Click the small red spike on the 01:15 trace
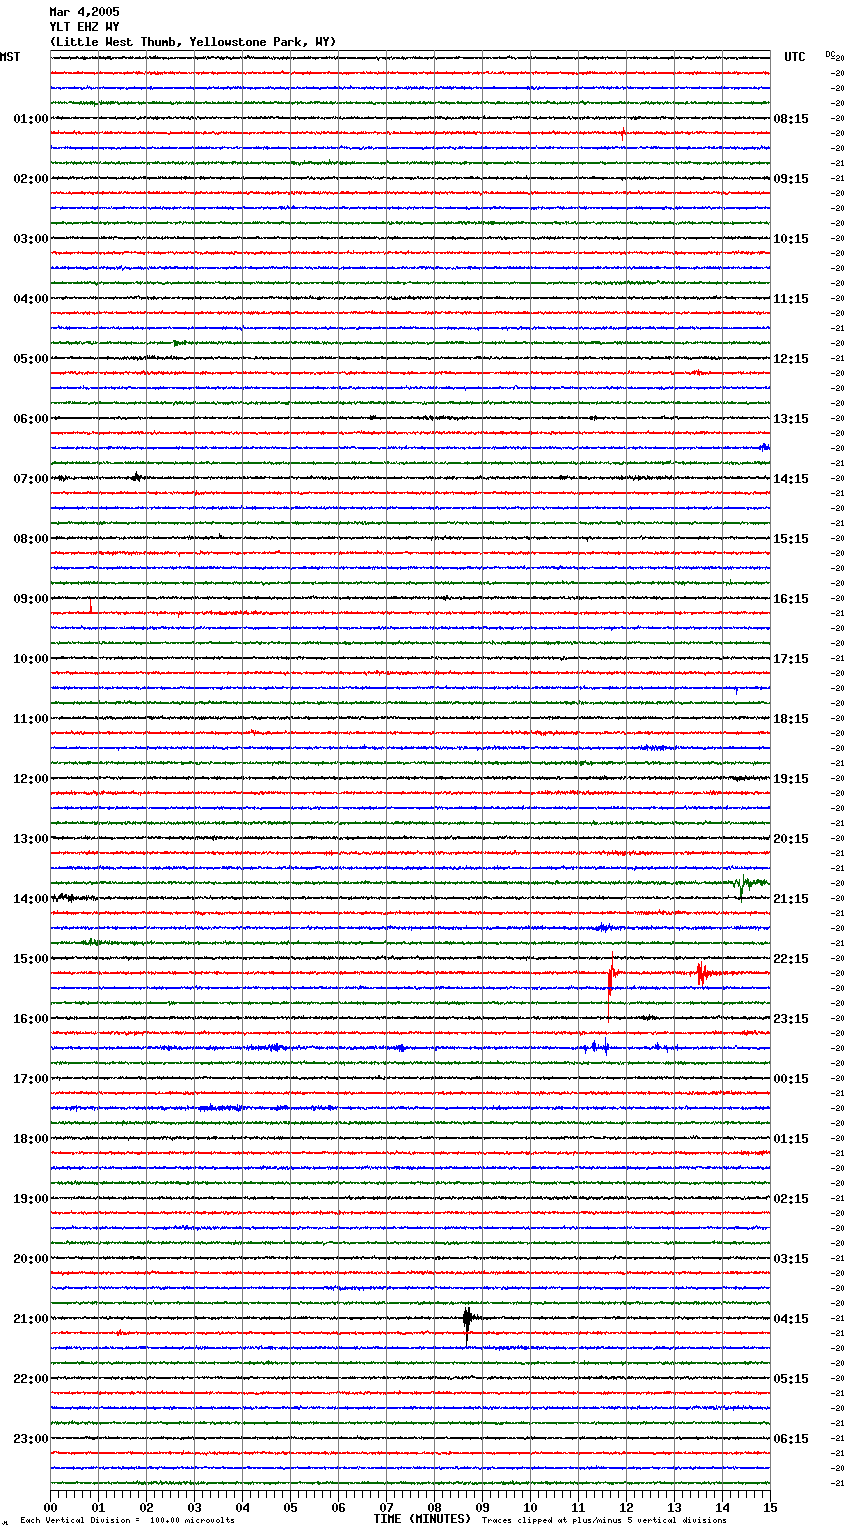850x1534 pixels. 623,133
